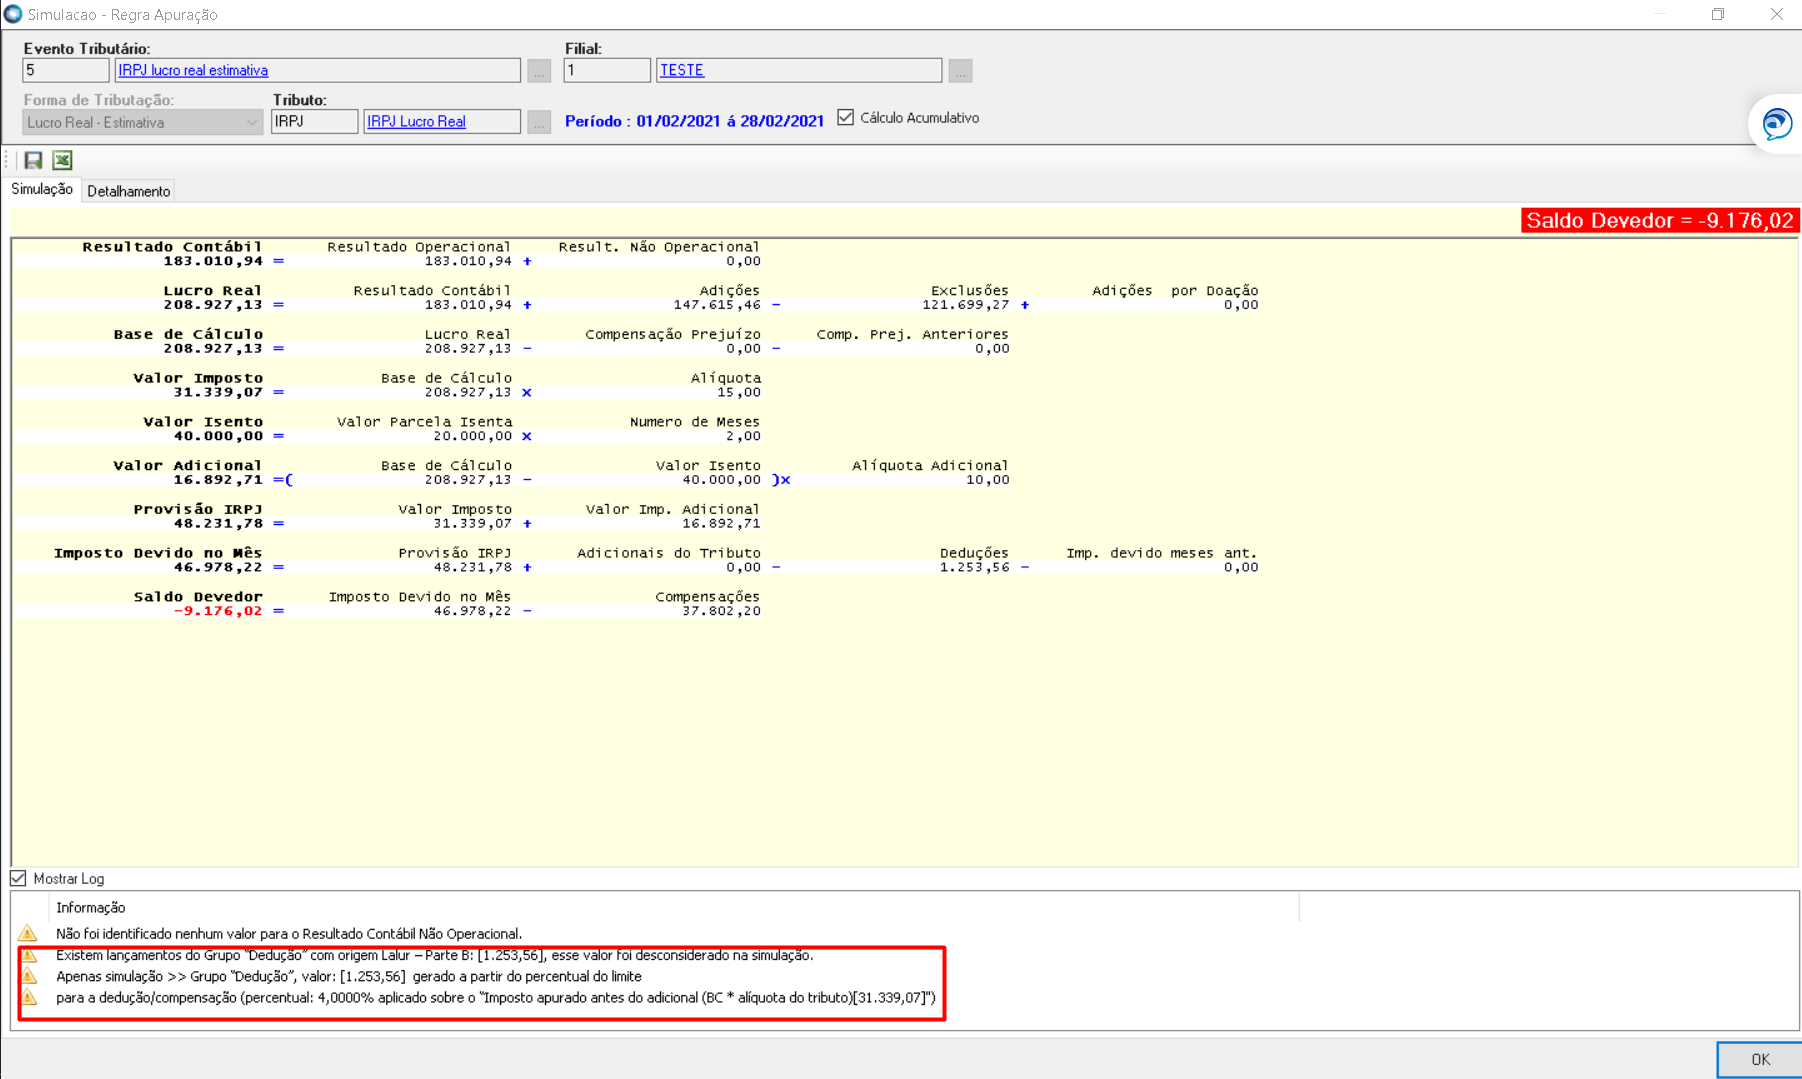Open Evento Tributário lookup ellipsis button
This screenshot has height=1079, width=1802.
539,71
